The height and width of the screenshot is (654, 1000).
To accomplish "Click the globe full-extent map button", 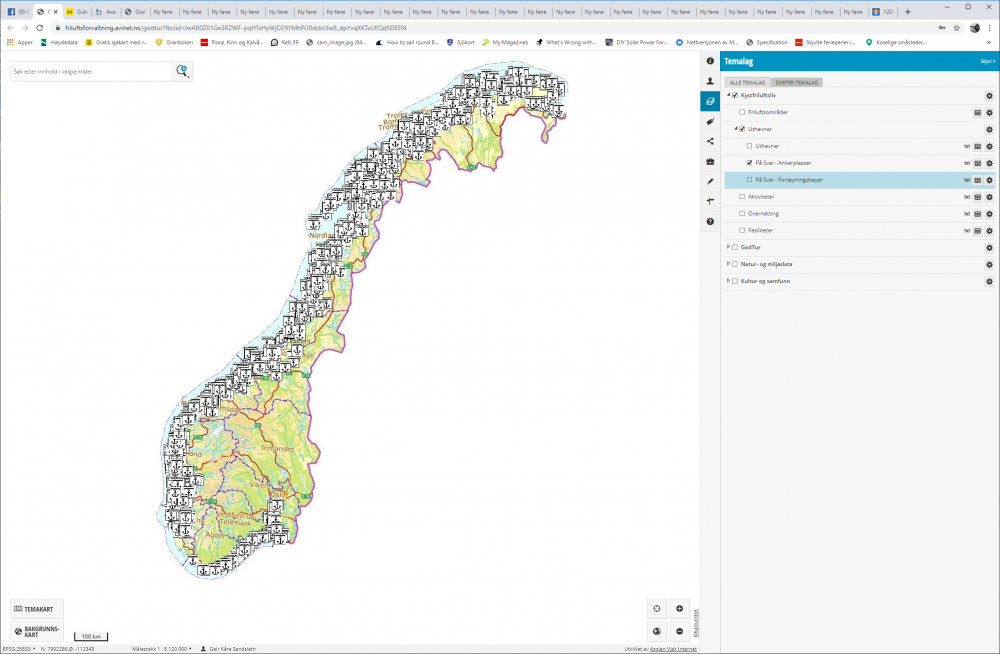I will [657, 631].
